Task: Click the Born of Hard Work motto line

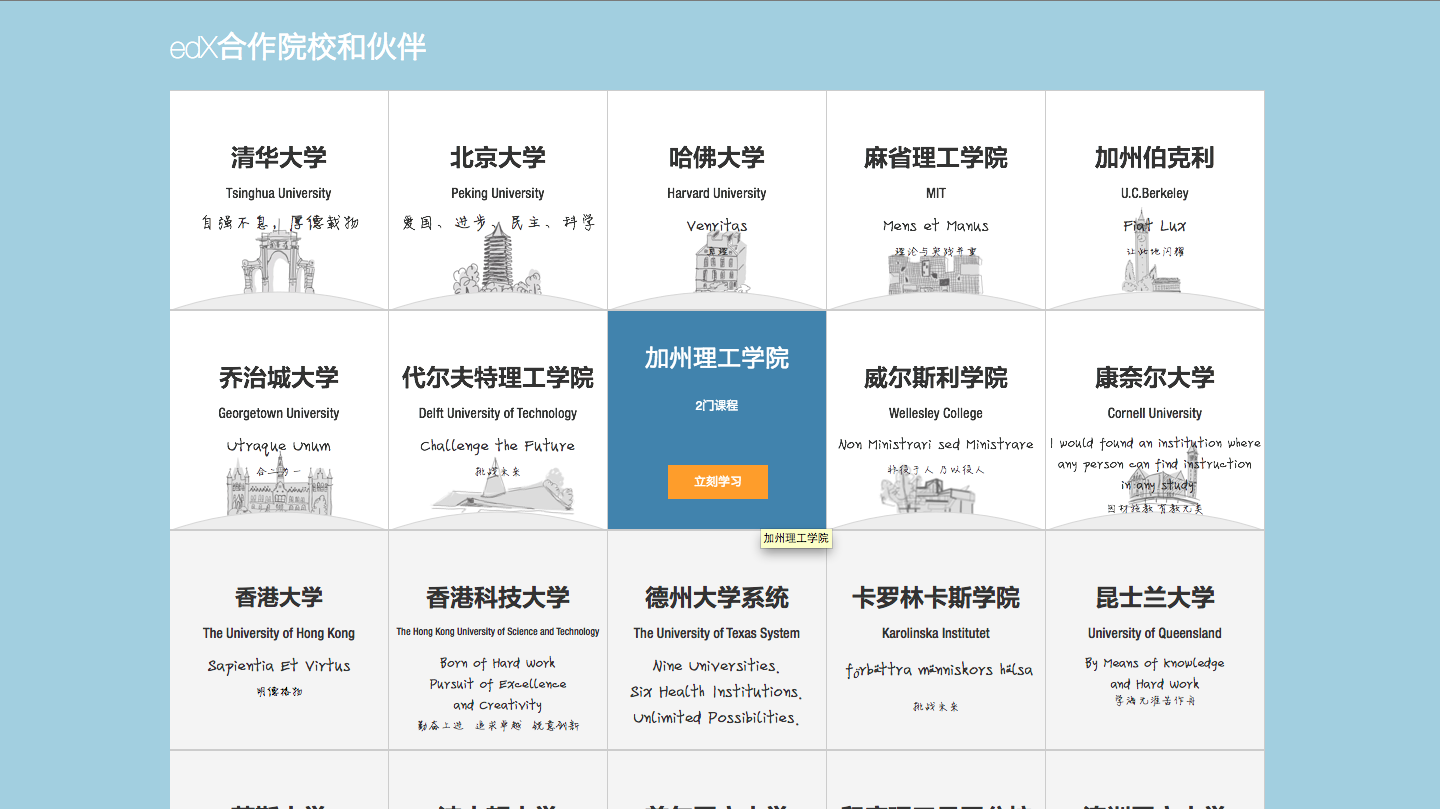Action: (x=498, y=663)
